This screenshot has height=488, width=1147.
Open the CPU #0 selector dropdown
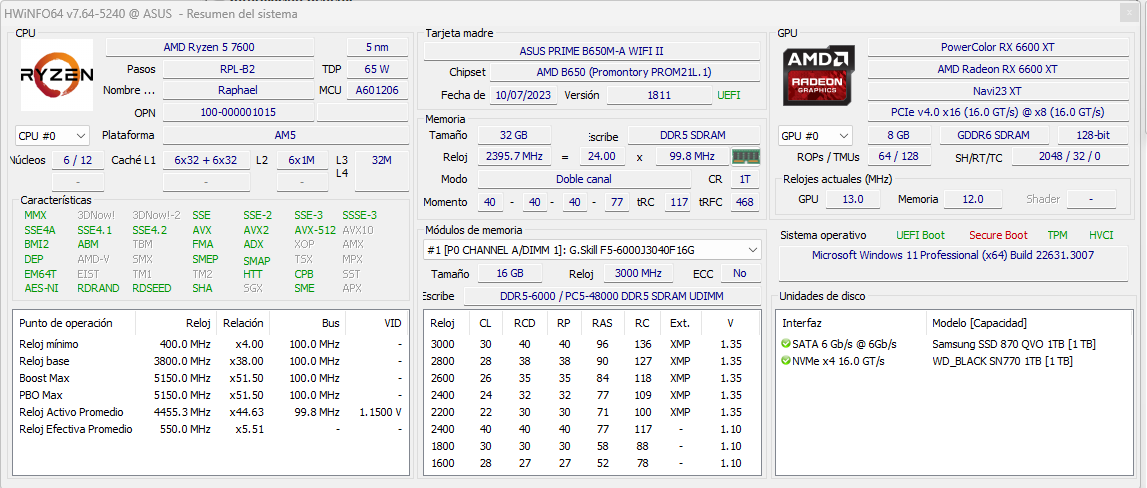click(52, 136)
